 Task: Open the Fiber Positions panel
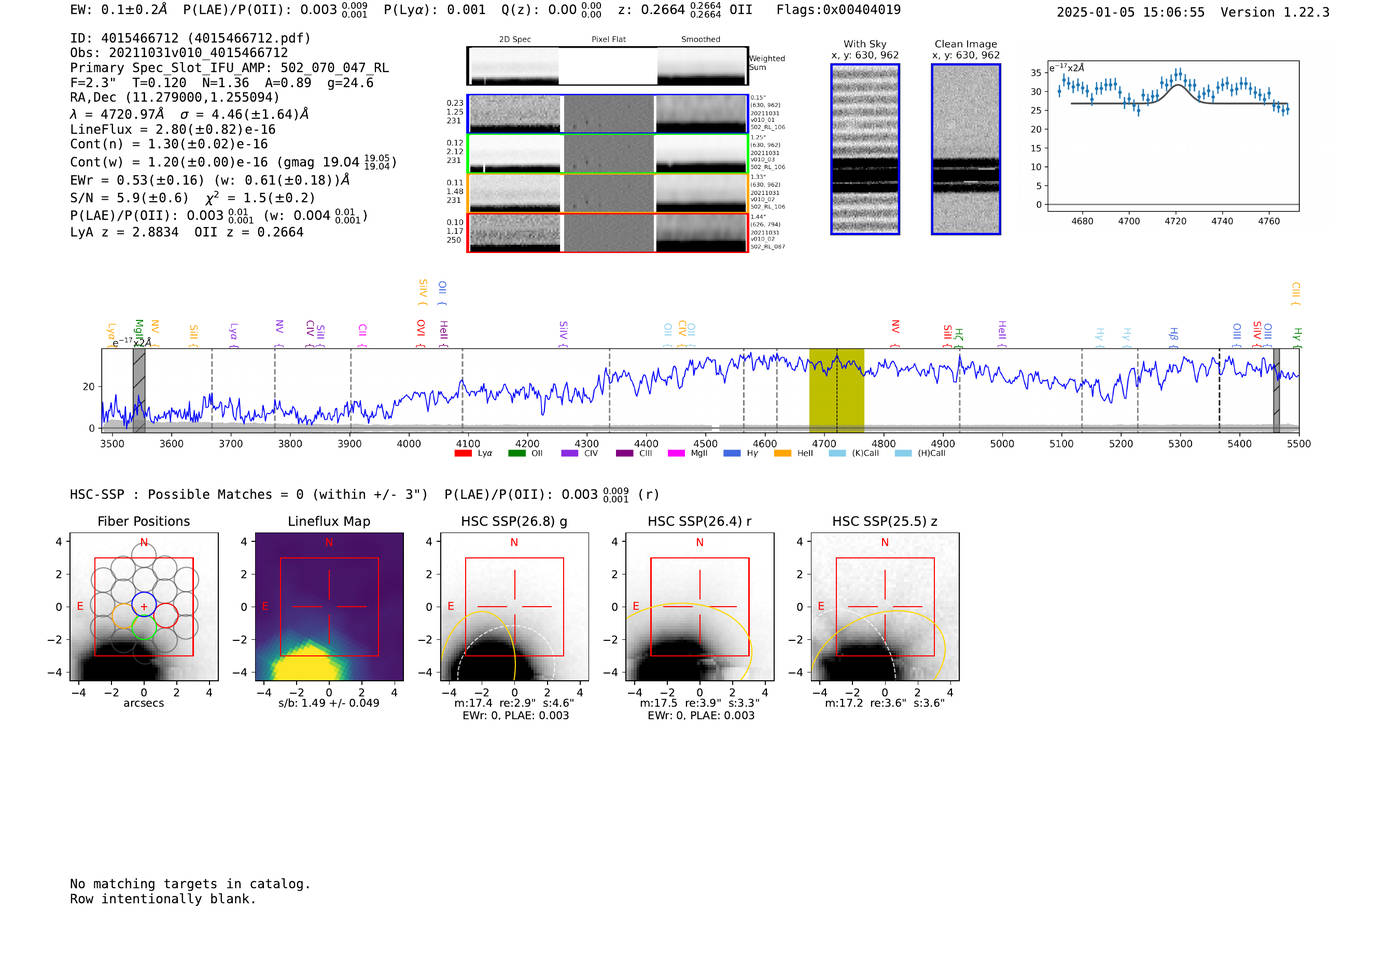[144, 607]
